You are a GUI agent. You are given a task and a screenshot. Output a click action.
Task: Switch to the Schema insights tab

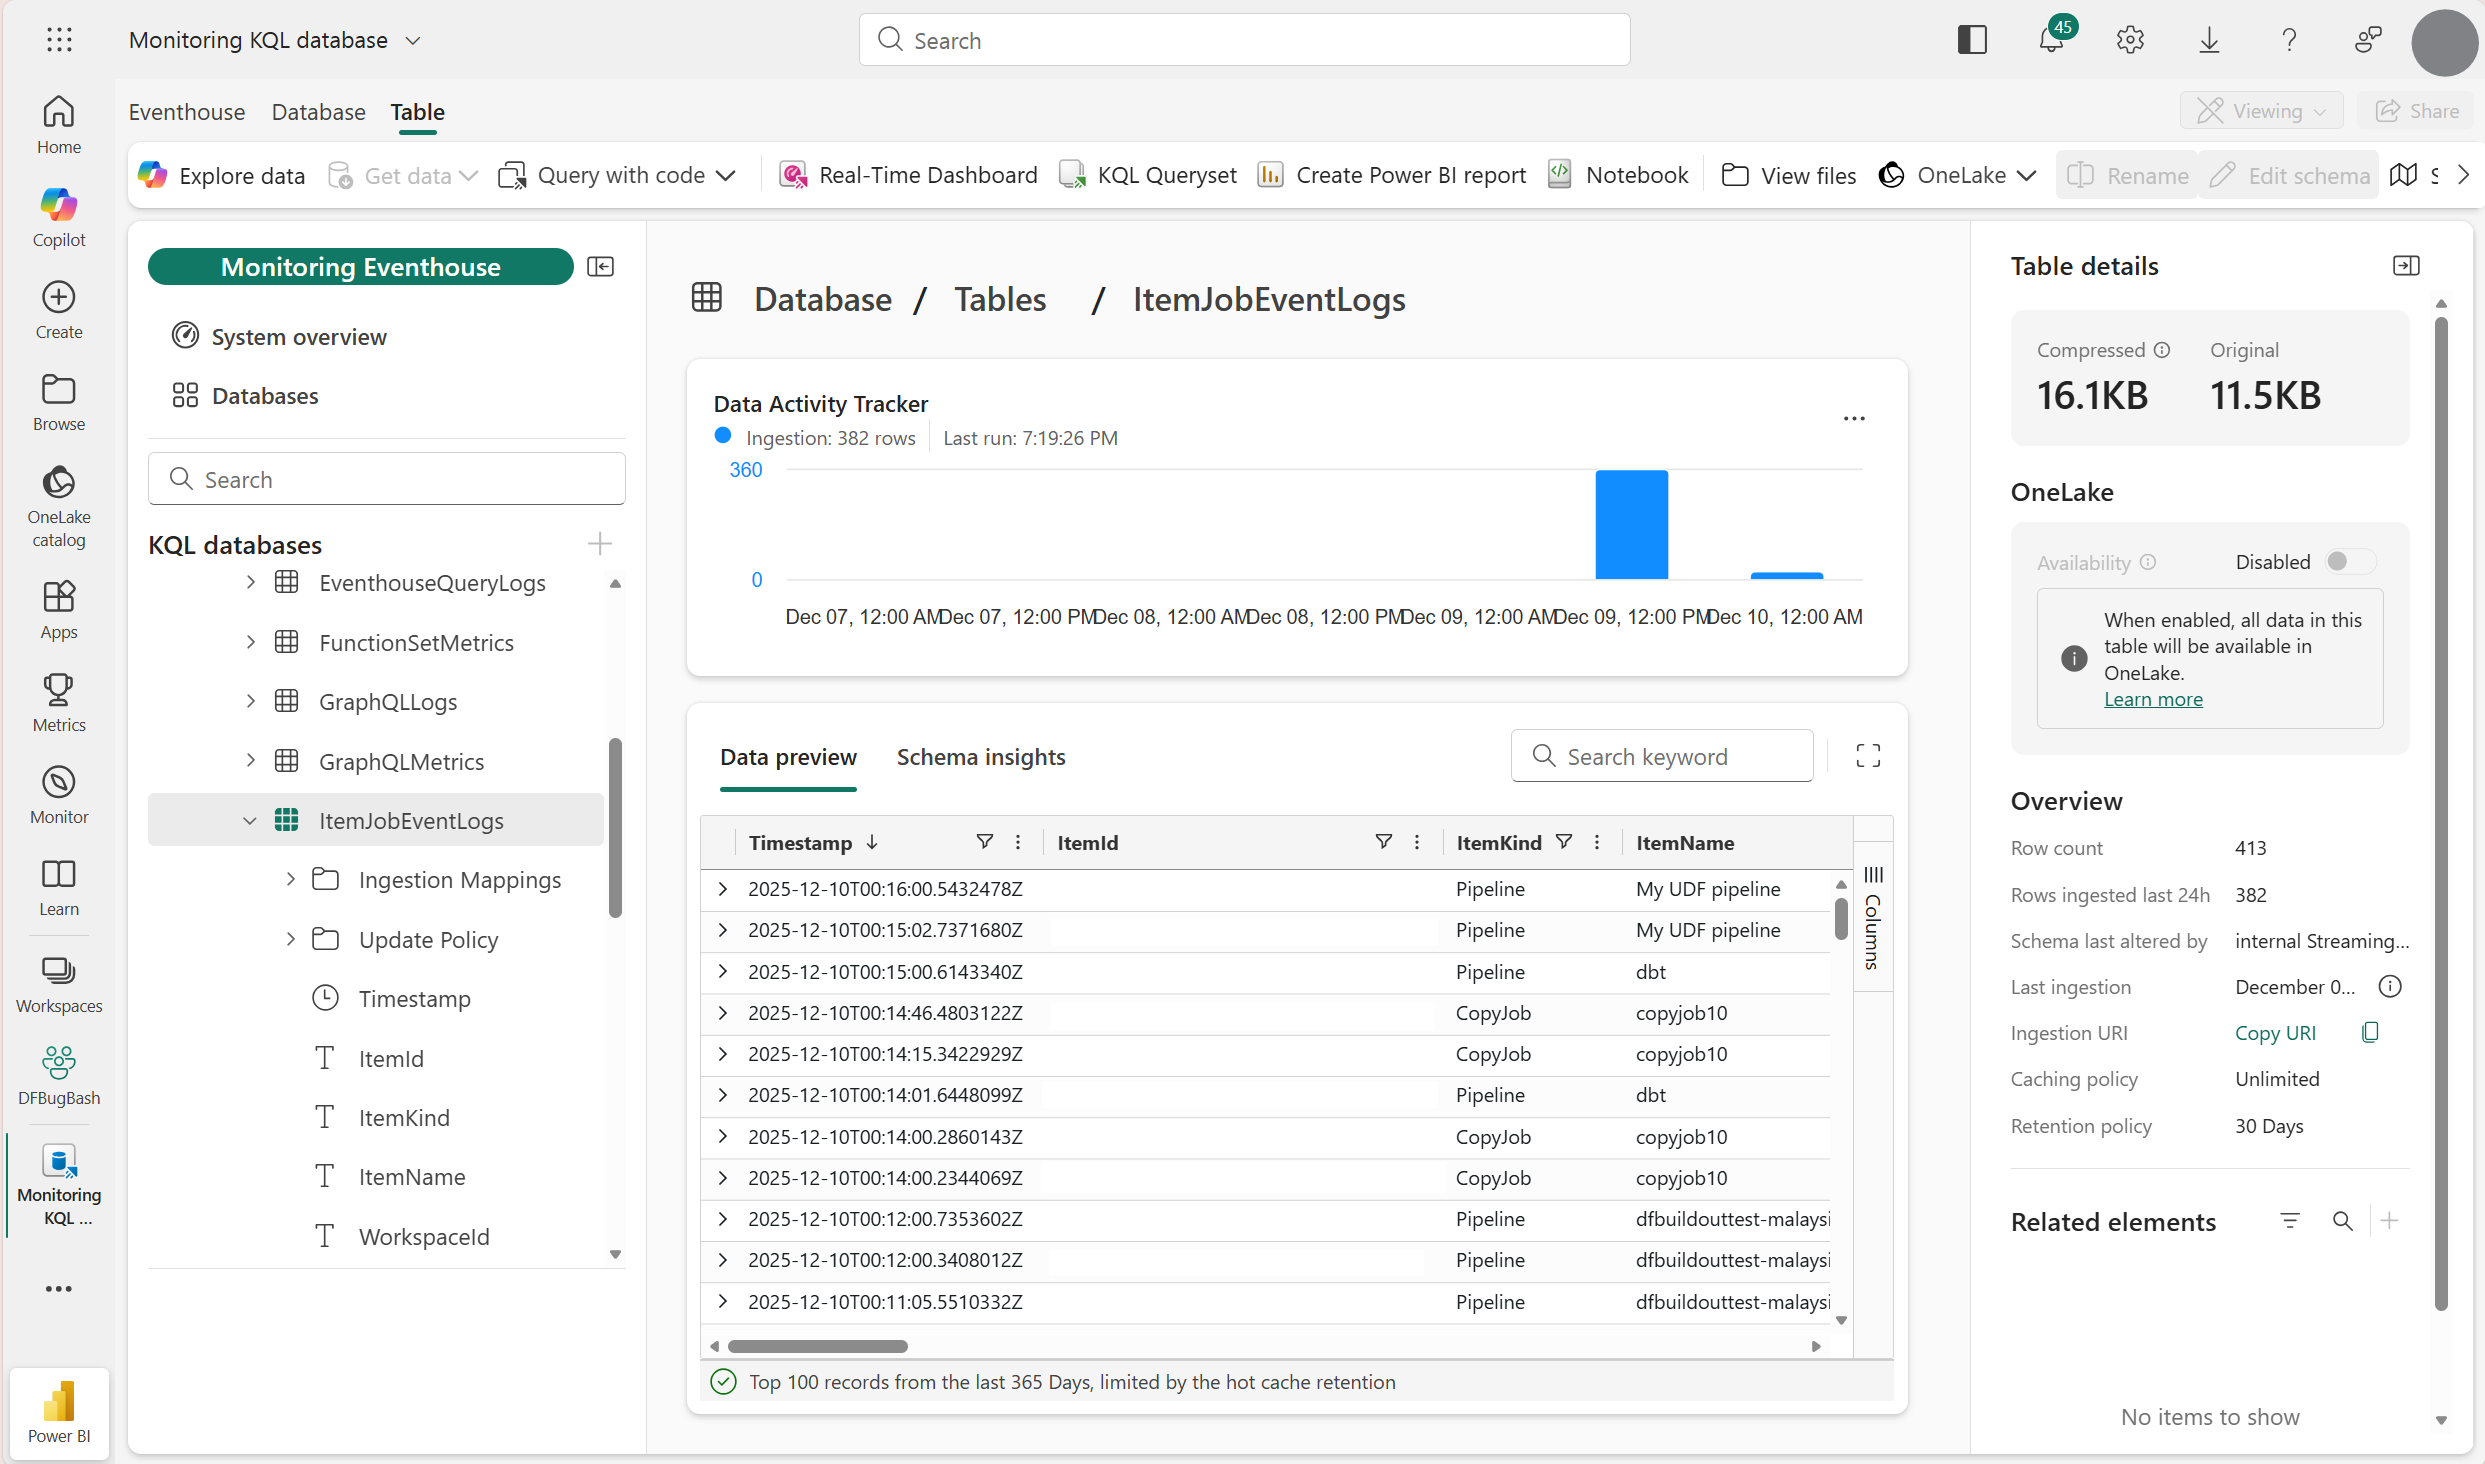pyautogui.click(x=980, y=757)
